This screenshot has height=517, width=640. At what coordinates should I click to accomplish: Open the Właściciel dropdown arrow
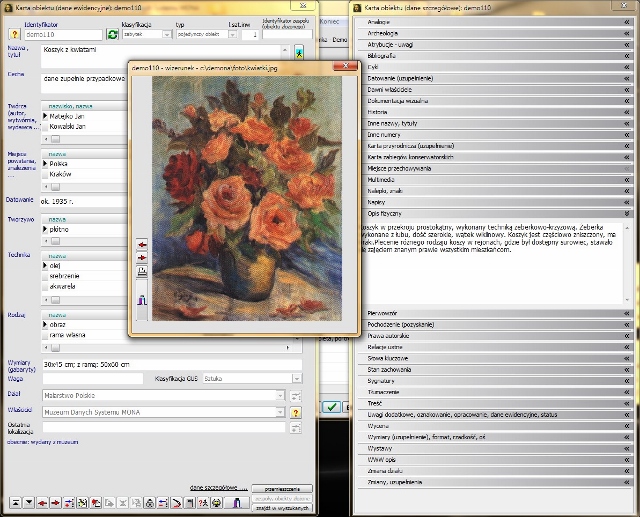point(280,413)
